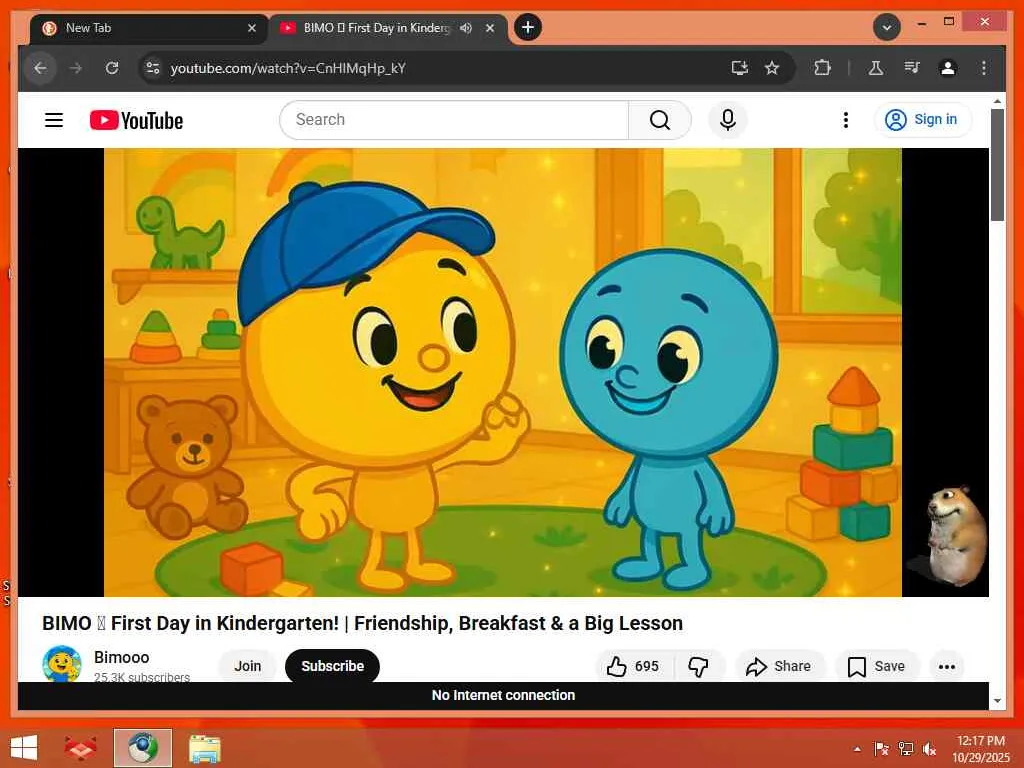The image size is (1024, 768).
Task: Open the Bimooo channel avatar
Action: pyautogui.click(x=62, y=664)
